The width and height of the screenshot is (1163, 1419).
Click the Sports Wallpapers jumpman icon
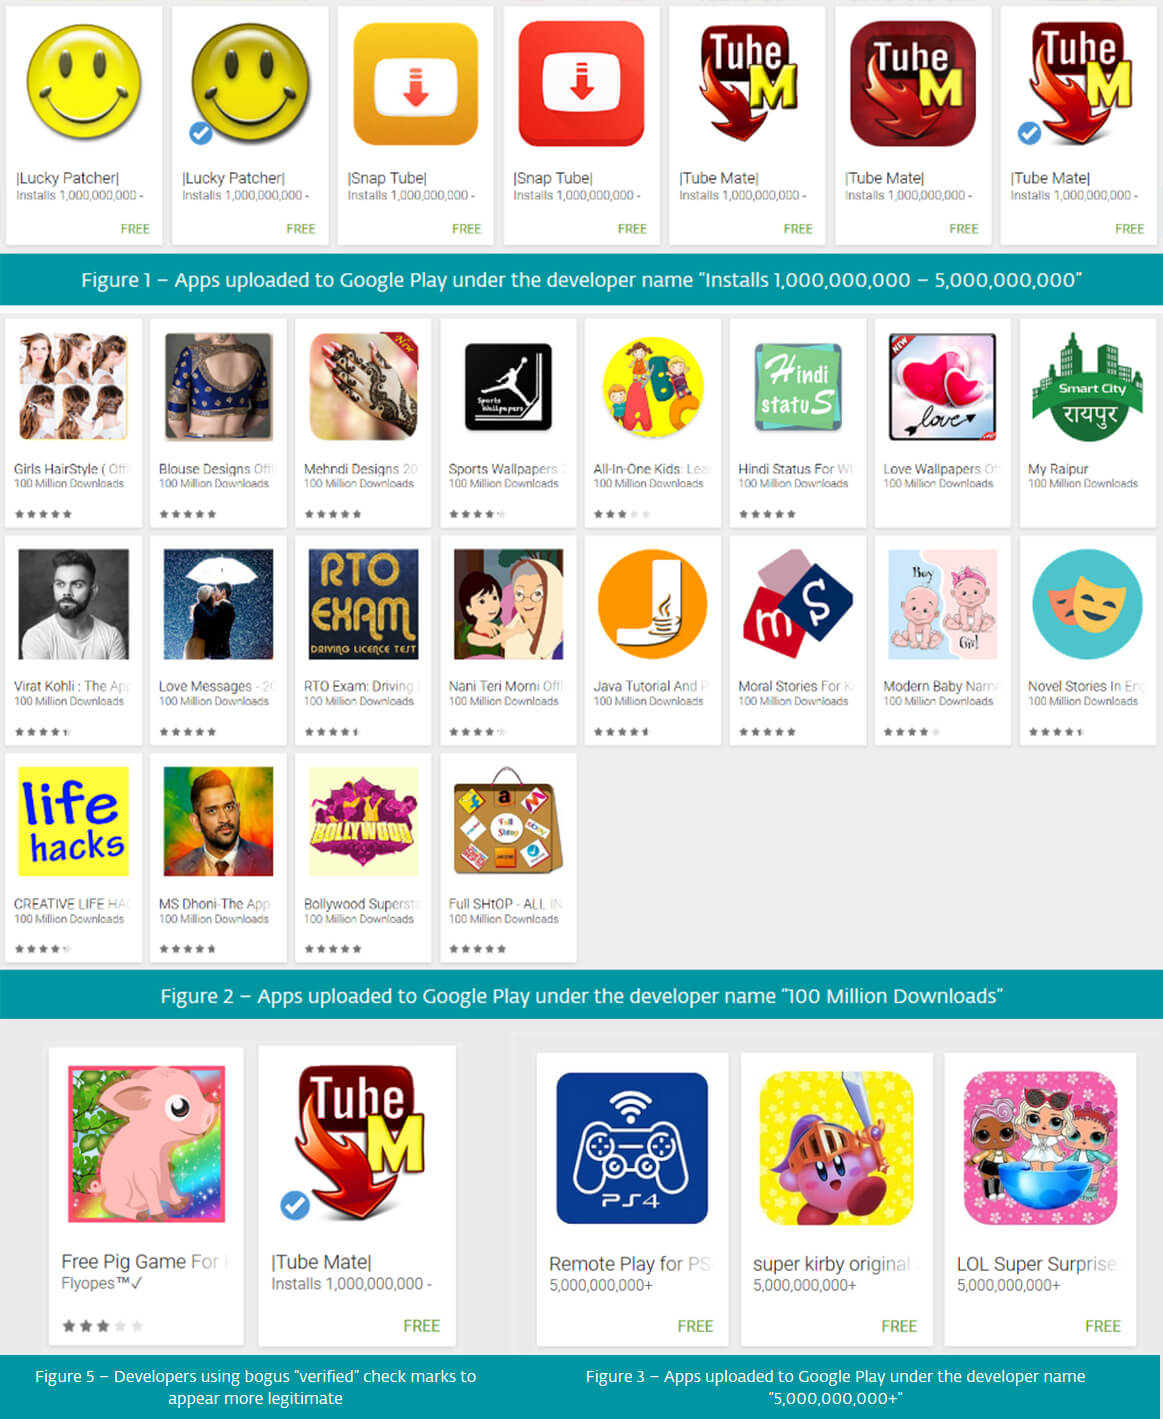coord(508,386)
